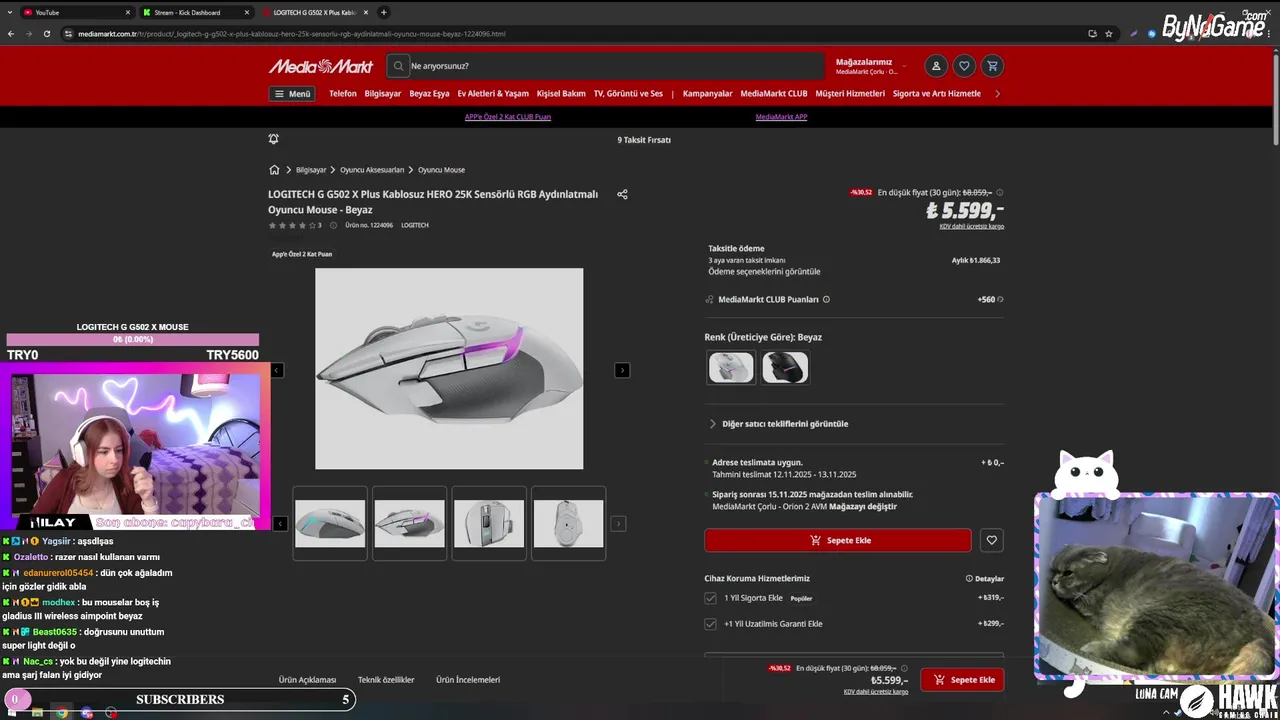Click APP'e Özel 2 Kat CLUB Puan link
Screen dimensions: 1280x720
pos(508,117)
